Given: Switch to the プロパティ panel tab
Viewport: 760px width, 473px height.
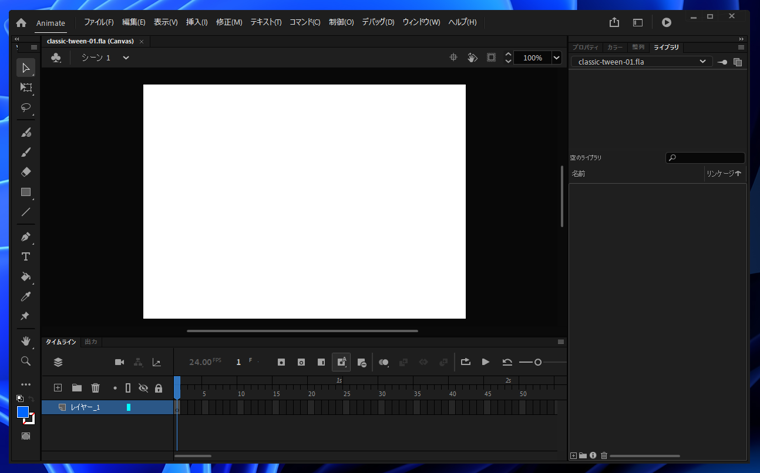Looking at the screenshot, I should (585, 47).
